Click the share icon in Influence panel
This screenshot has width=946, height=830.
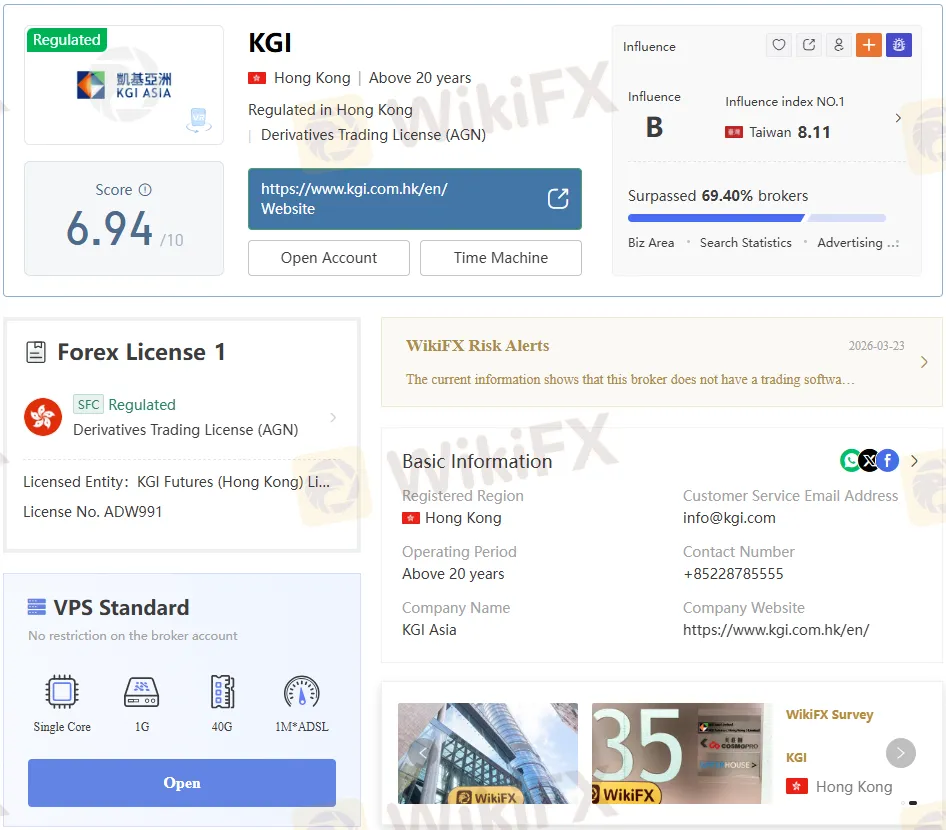click(809, 45)
